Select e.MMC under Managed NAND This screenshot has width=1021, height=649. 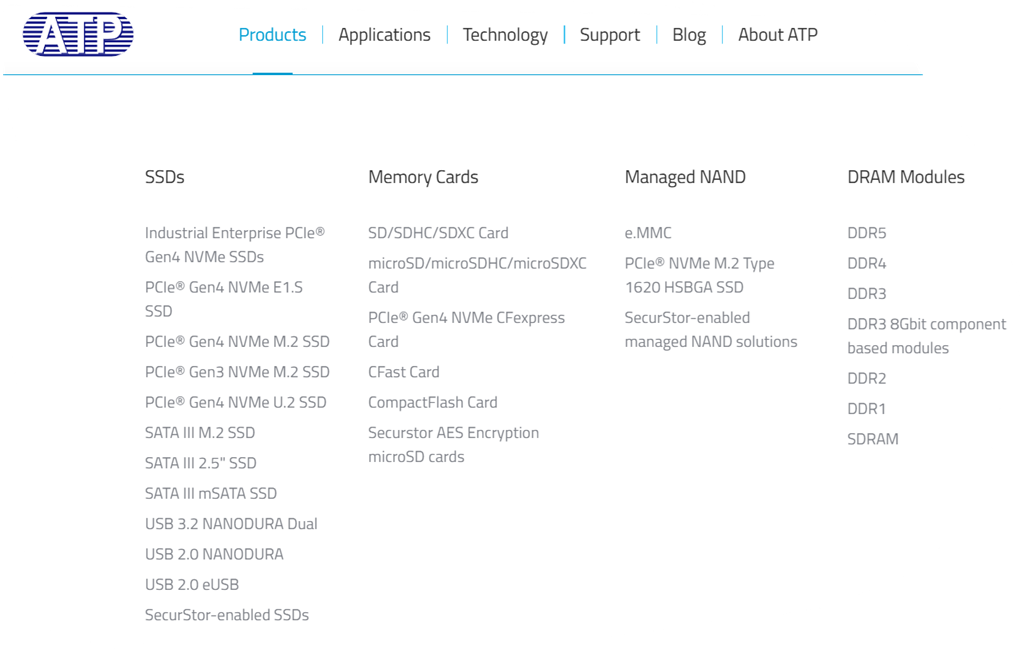pyautogui.click(x=648, y=232)
